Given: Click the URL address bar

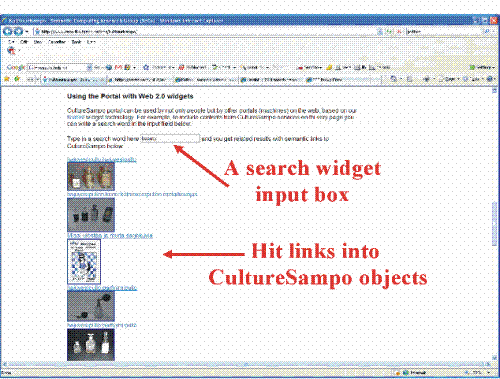Looking at the screenshot, I should 204,32.
